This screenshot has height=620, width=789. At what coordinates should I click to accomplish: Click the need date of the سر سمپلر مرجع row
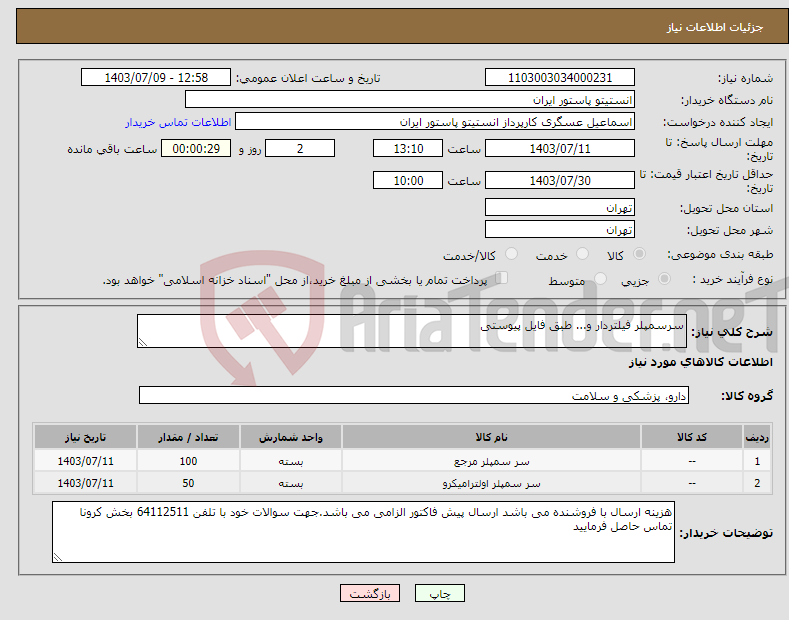(x=85, y=461)
